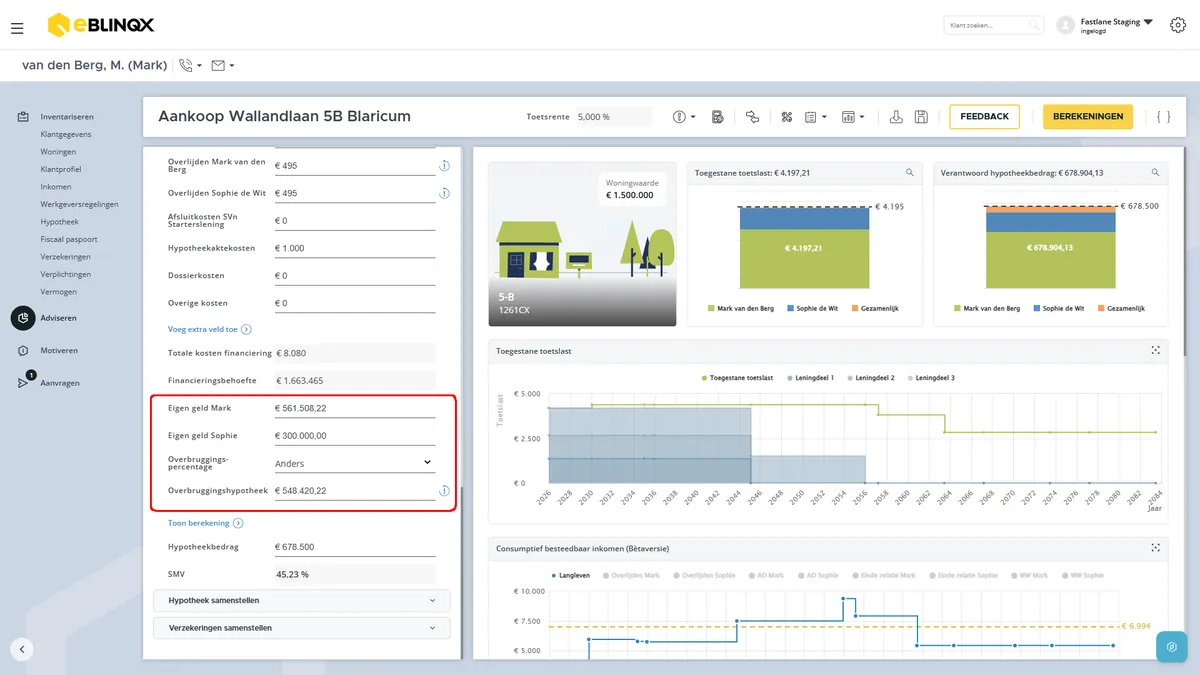Click the Toon berekening link
The width and height of the screenshot is (1200, 675).
(x=205, y=523)
